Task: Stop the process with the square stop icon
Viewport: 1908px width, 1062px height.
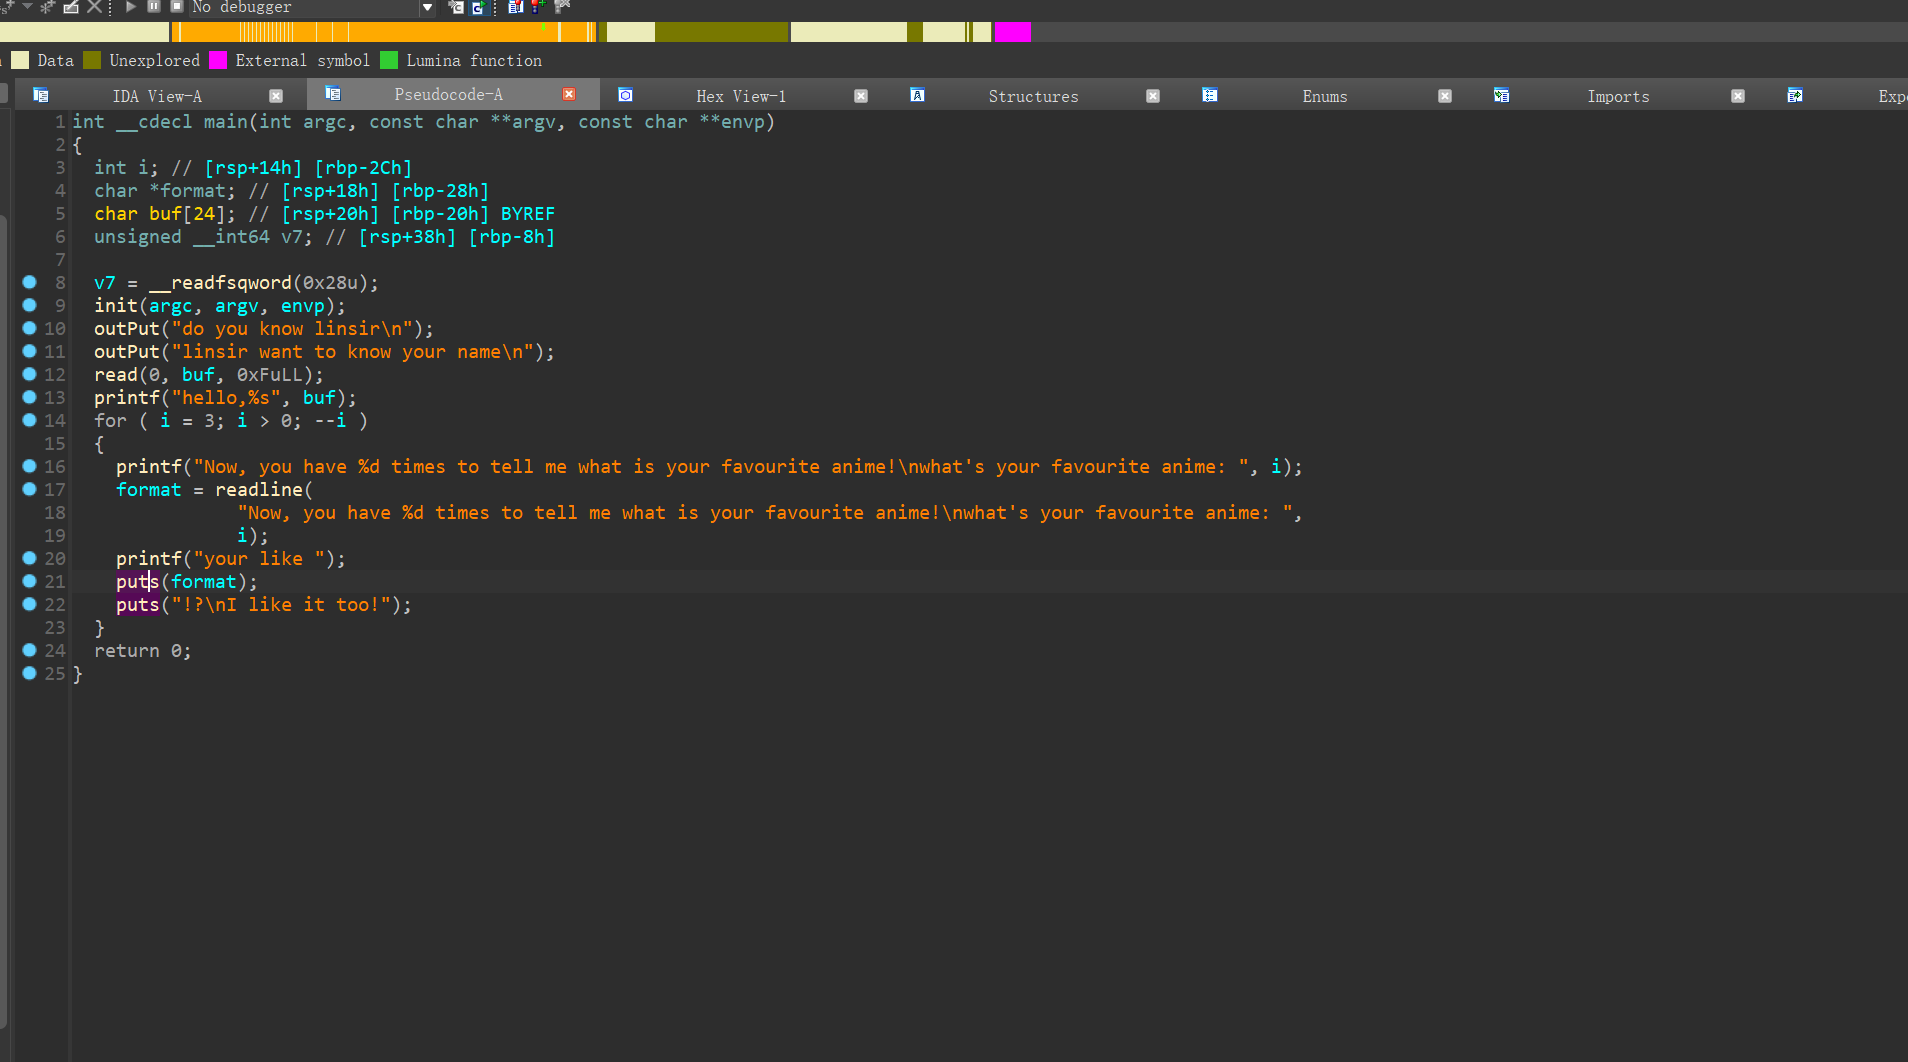Action: point(177,6)
